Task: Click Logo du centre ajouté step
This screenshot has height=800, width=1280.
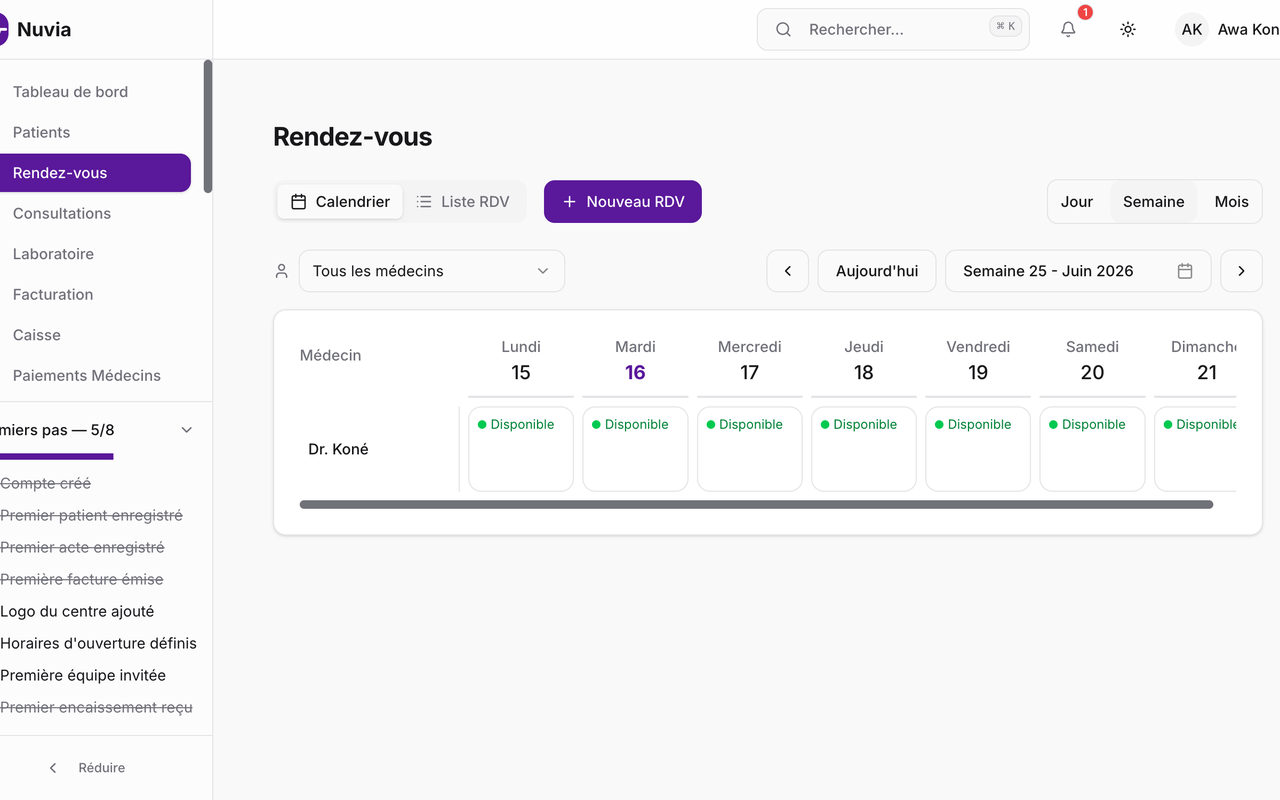Action: point(77,611)
